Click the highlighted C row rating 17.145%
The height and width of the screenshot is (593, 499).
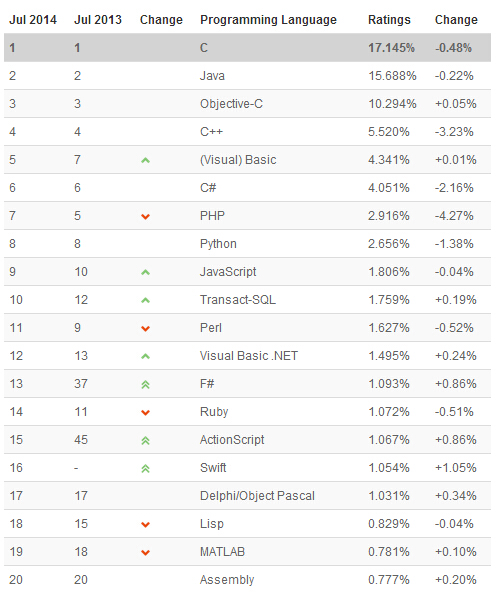pos(391,48)
